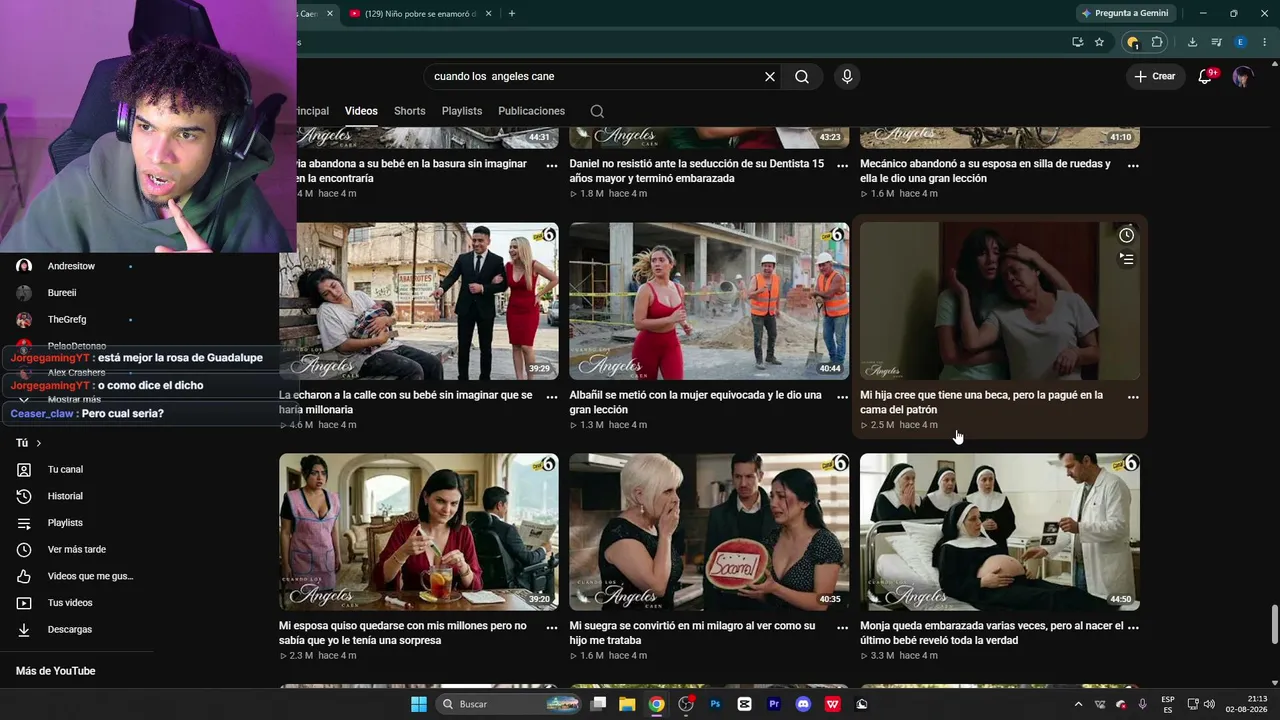Open 'Albañil se metió con la mujer equivocada' title
1280x720 pixels.
point(696,402)
